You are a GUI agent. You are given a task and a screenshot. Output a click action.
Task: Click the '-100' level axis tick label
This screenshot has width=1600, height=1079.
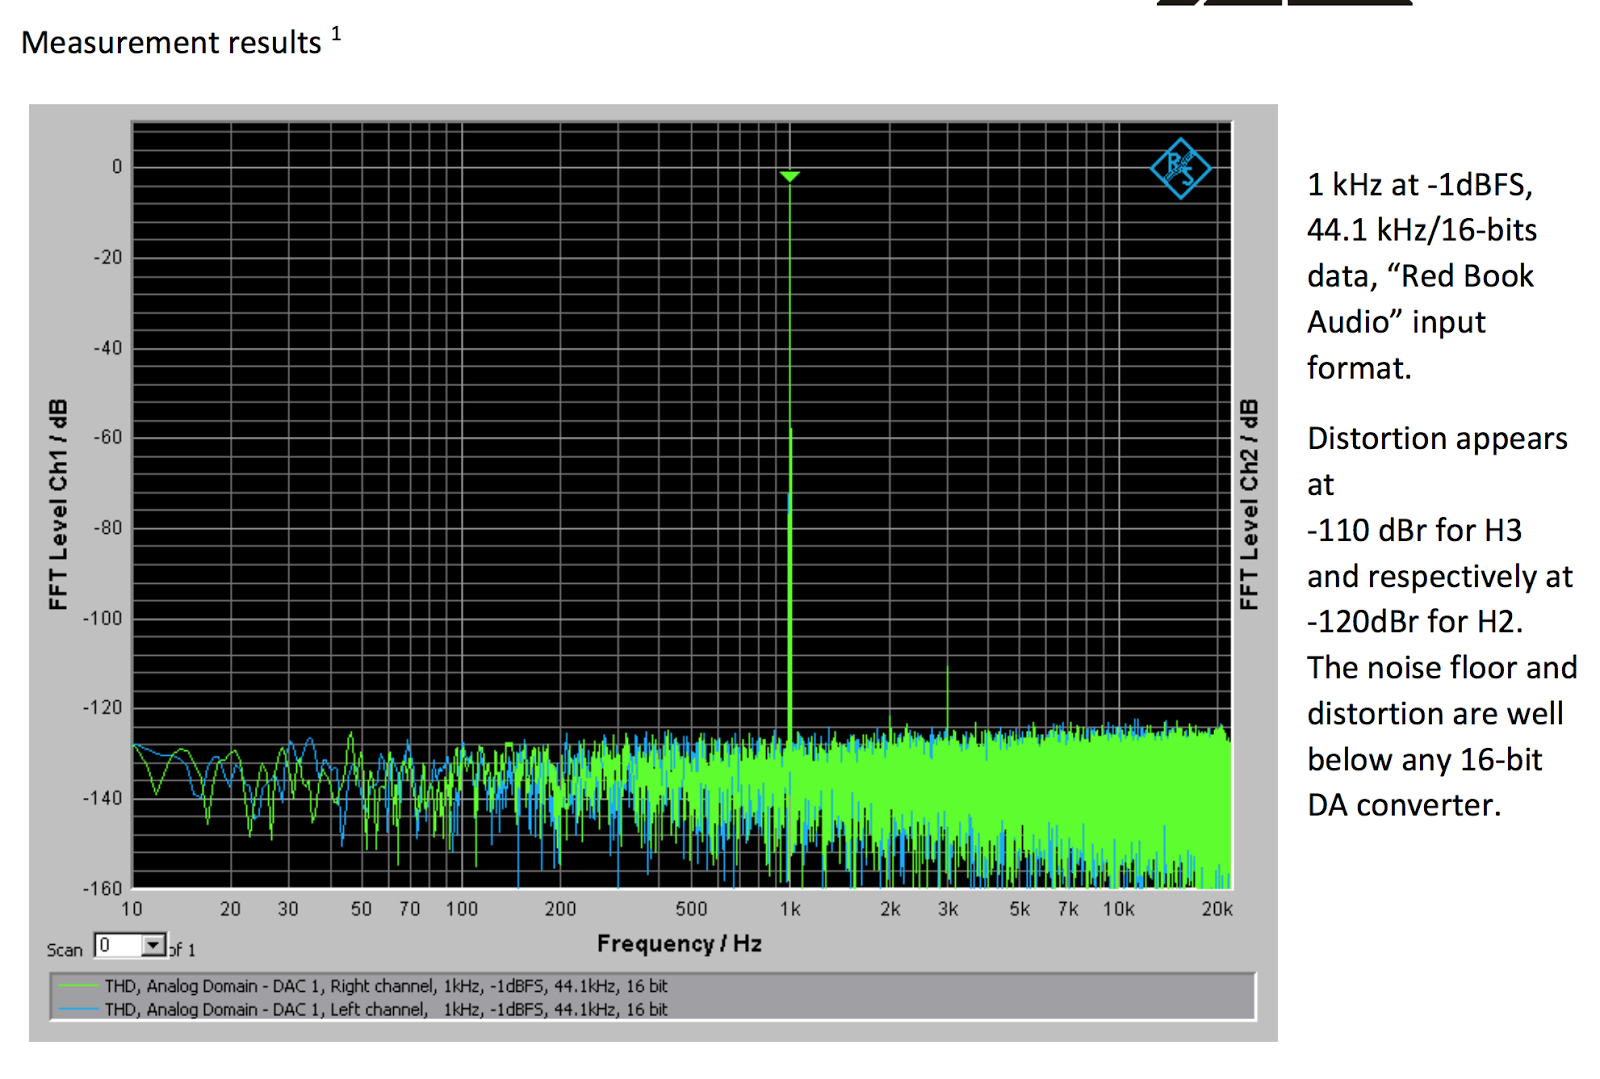point(103,618)
